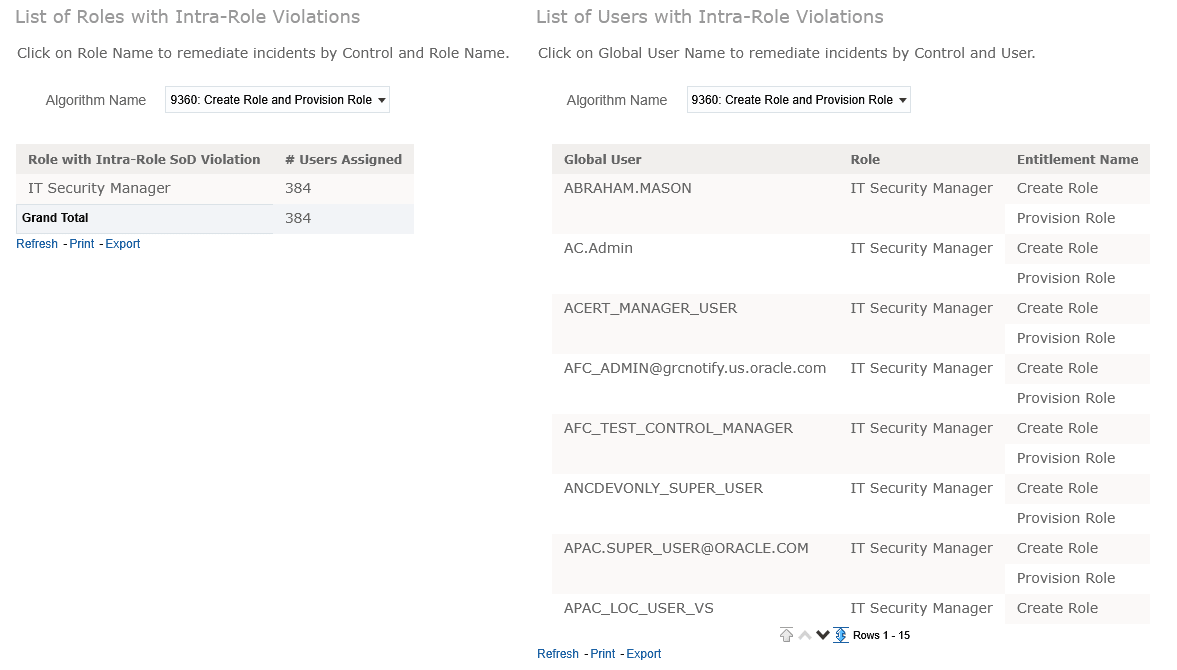Open global user ACERT_MANAGER_USER

(x=650, y=308)
